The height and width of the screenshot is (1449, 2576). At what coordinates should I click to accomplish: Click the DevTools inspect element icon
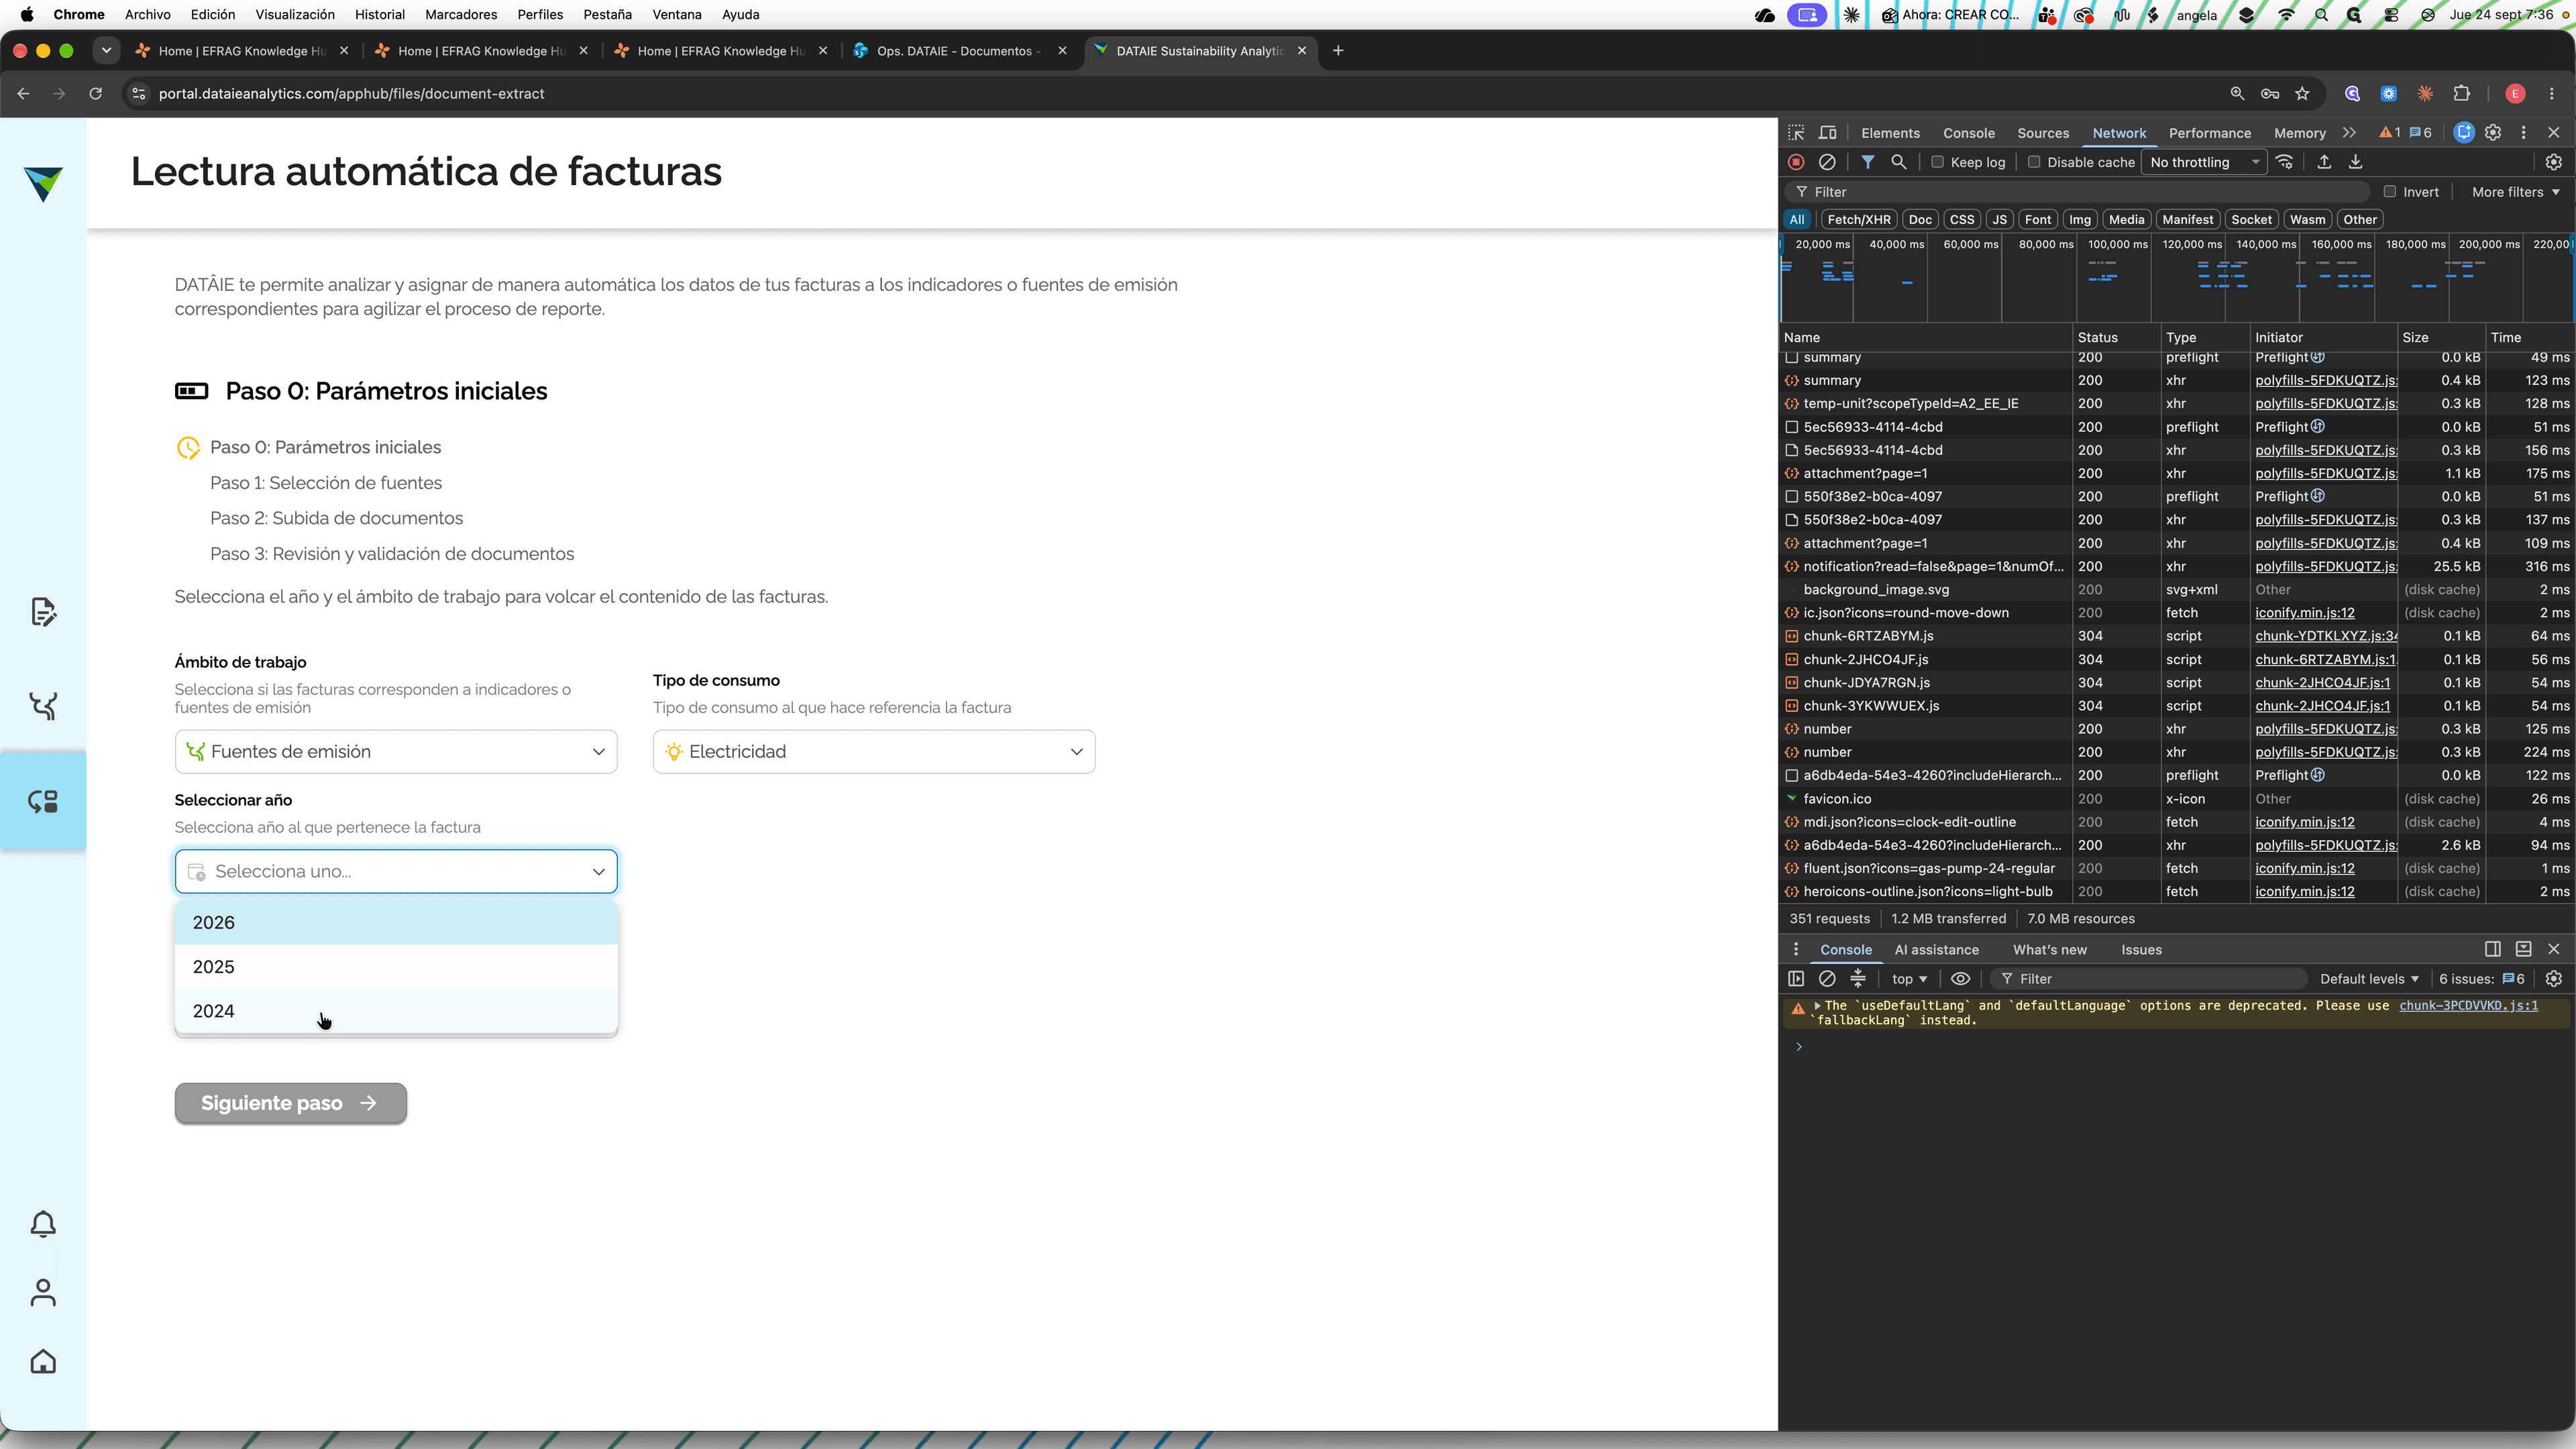[1796, 132]
